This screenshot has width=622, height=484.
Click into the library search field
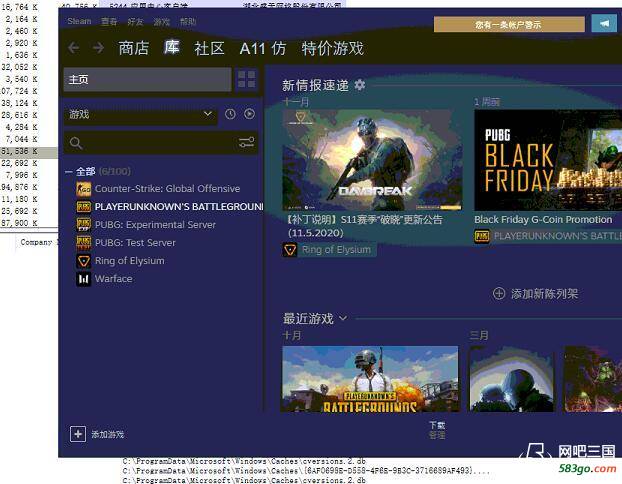160,143
